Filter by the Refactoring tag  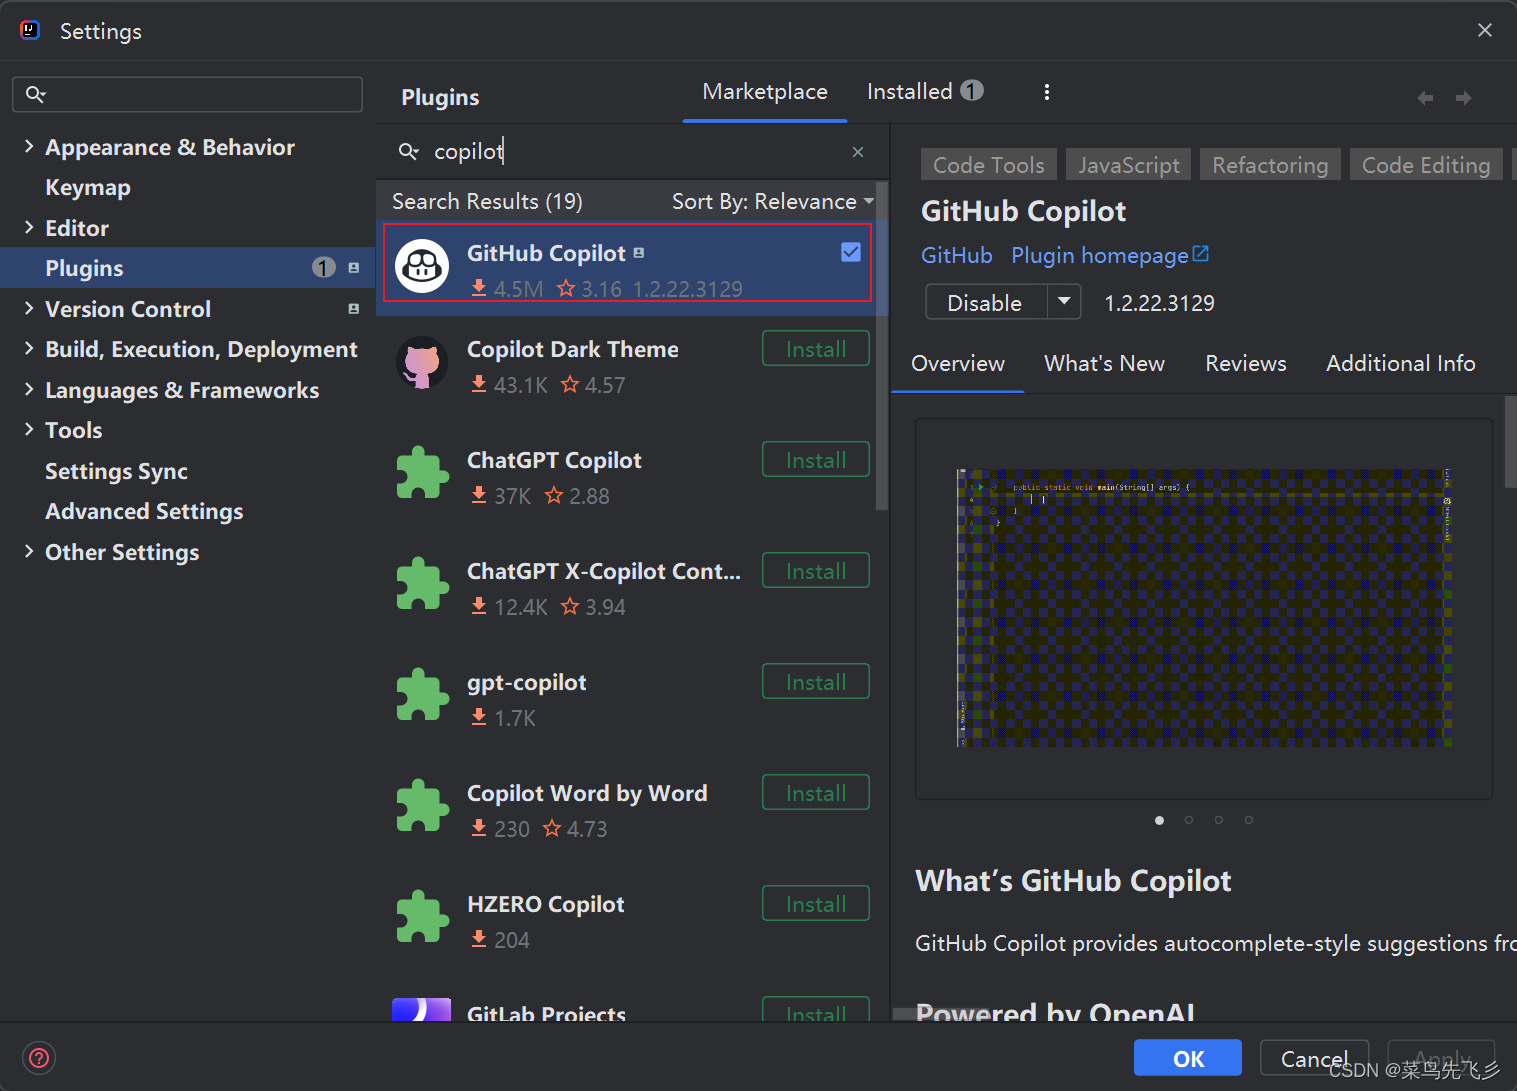(1270, 165)
